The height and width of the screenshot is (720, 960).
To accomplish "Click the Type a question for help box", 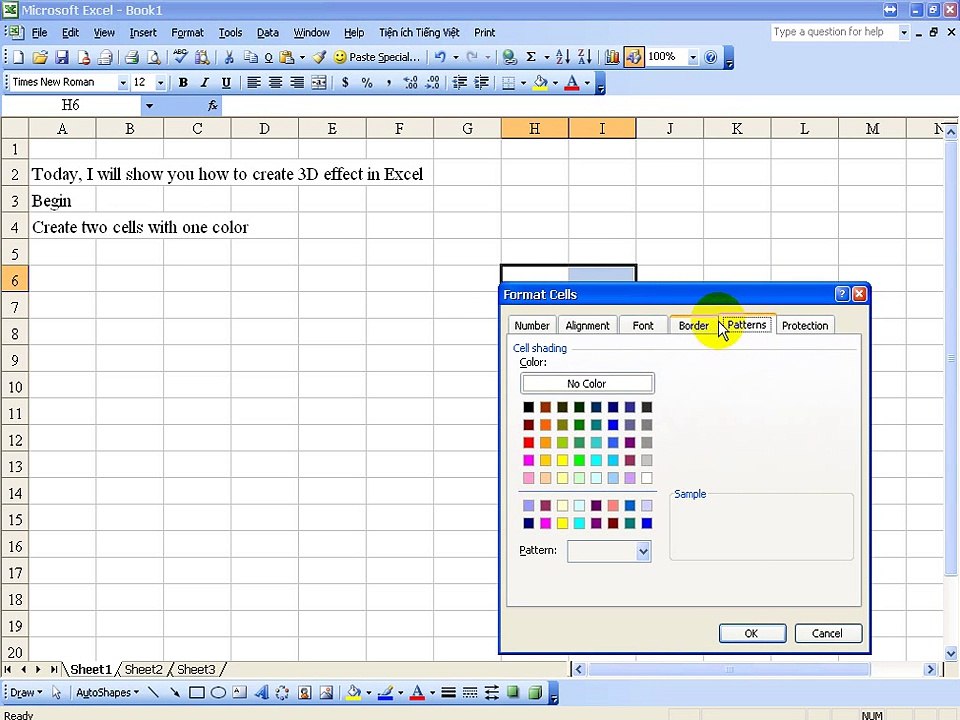I will [x=834, y=32].
